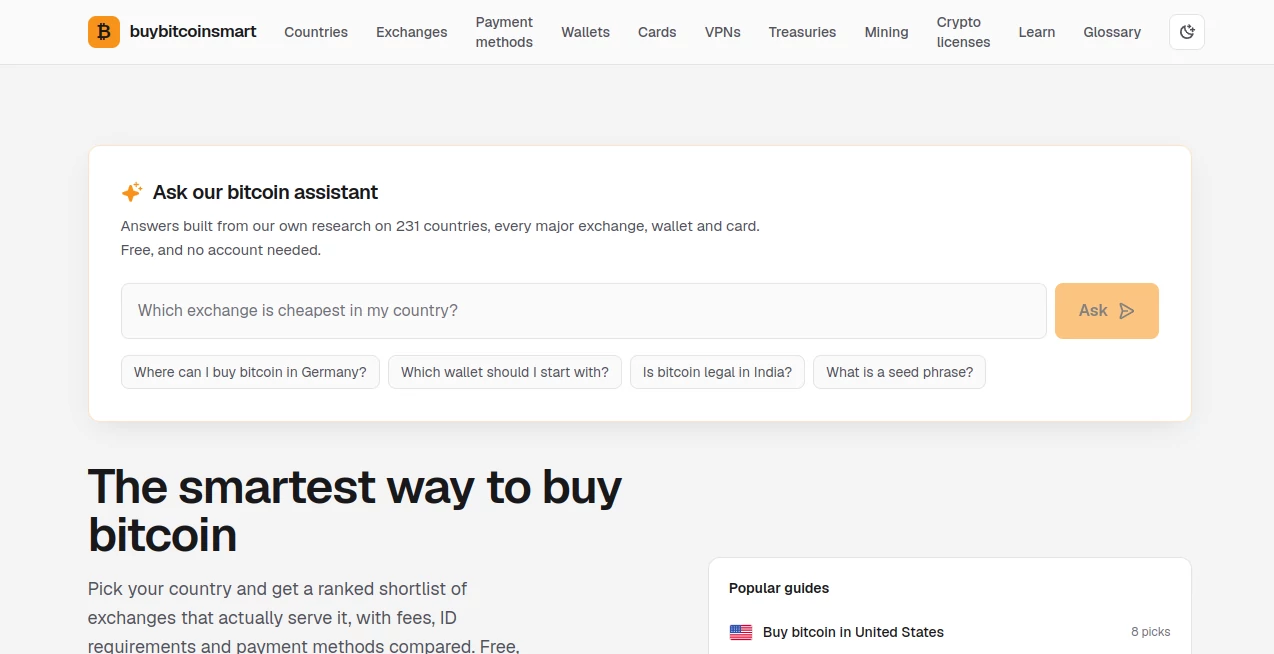Screen dimensions: 1274x654
Task: Choose the 'Which wallet should I start with?' suggestion
Action: click(505, 372)
